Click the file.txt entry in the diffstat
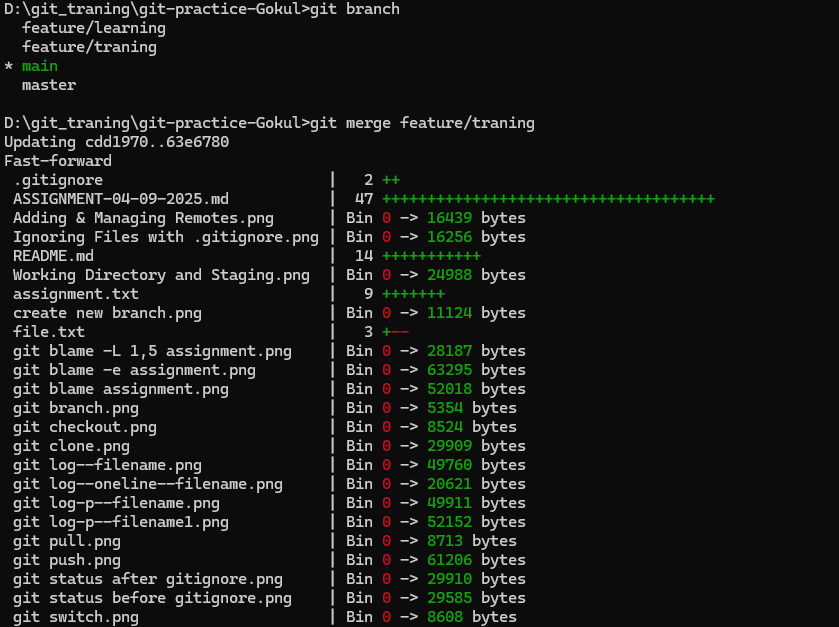This screenshot has width=839, height=627. point(49,332)
